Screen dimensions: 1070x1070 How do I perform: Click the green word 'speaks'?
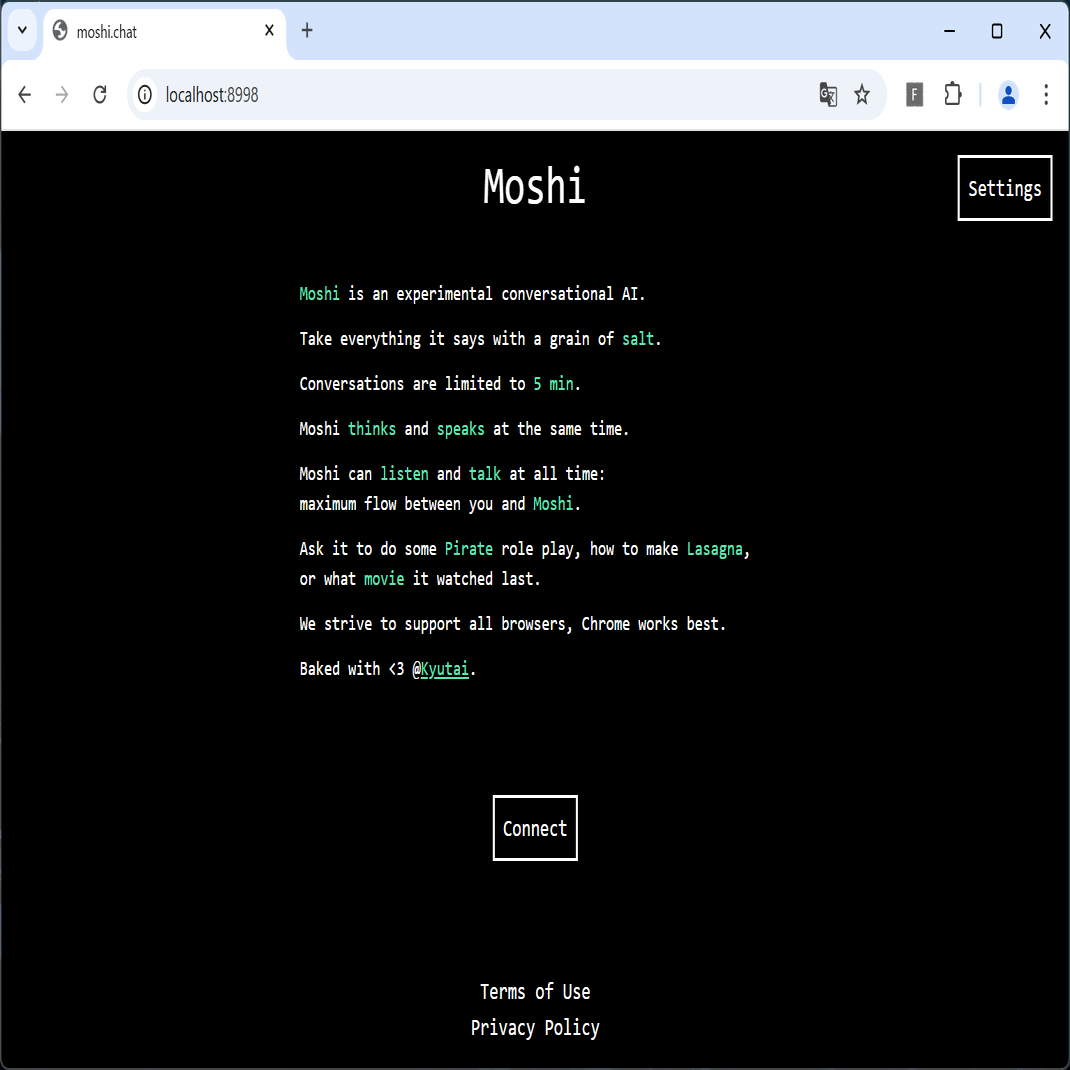pos(461,429)
